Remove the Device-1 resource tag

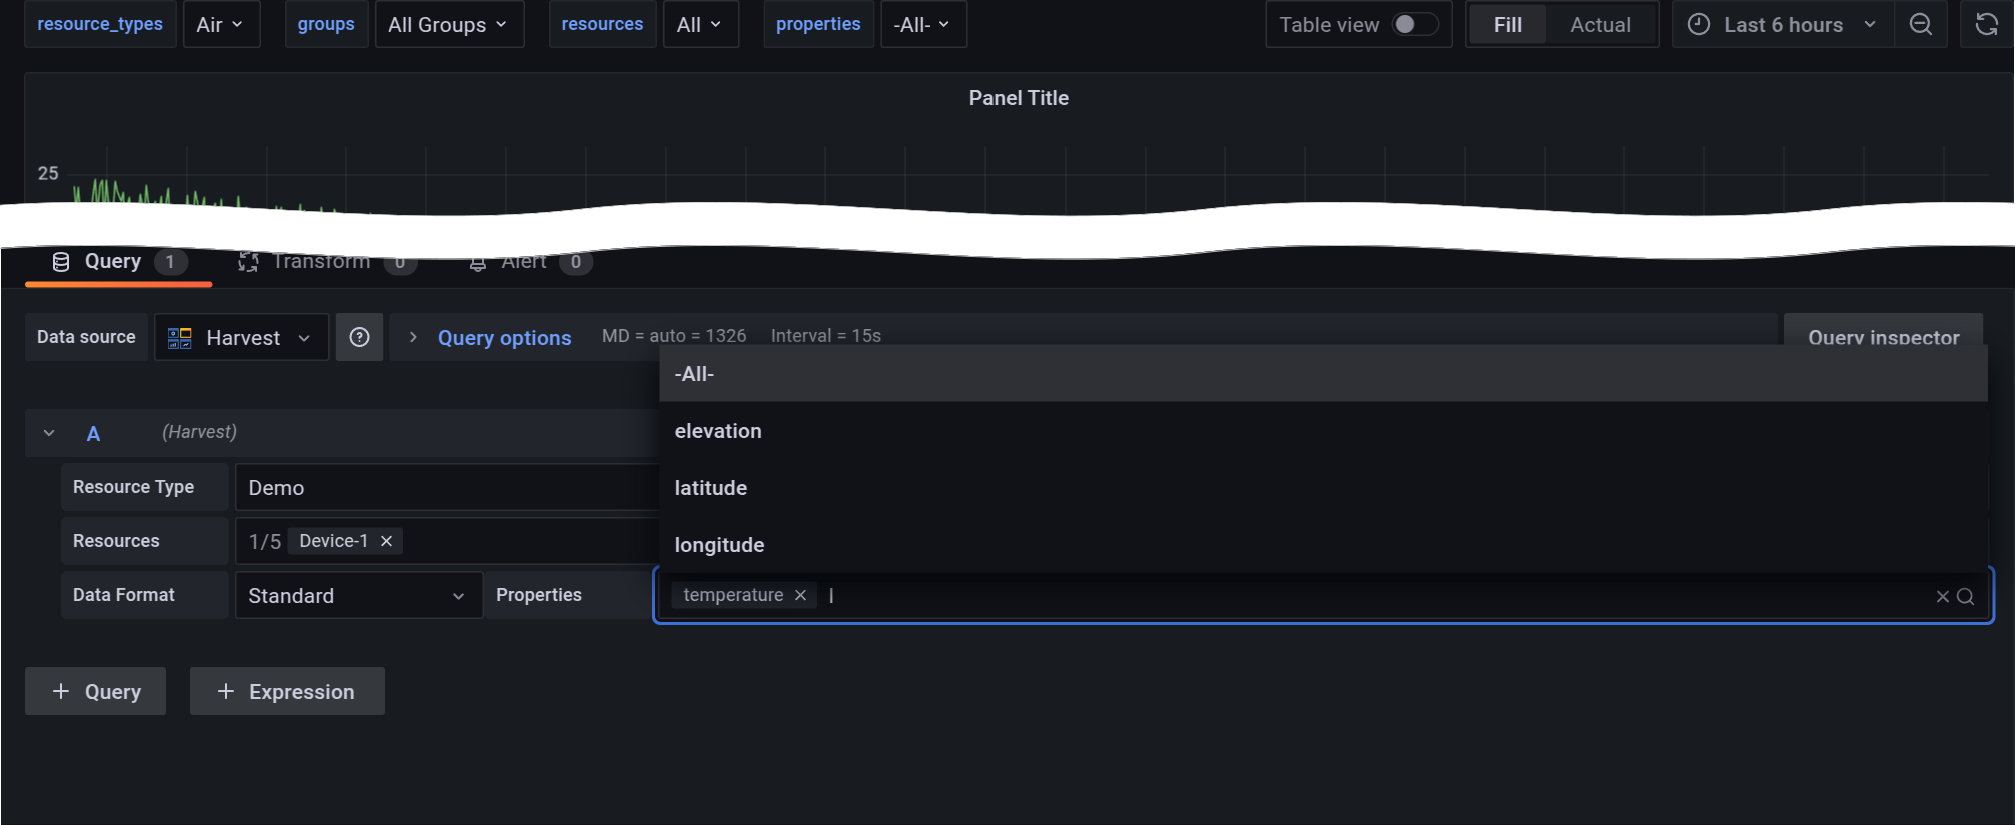point(386,540)
